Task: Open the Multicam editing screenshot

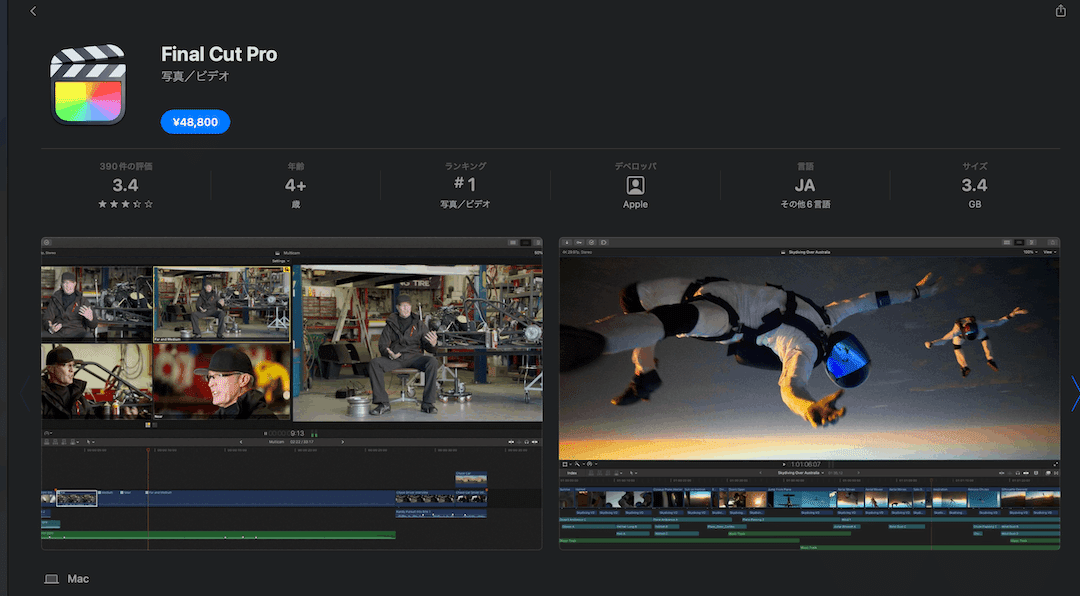Action: [291, 393]
